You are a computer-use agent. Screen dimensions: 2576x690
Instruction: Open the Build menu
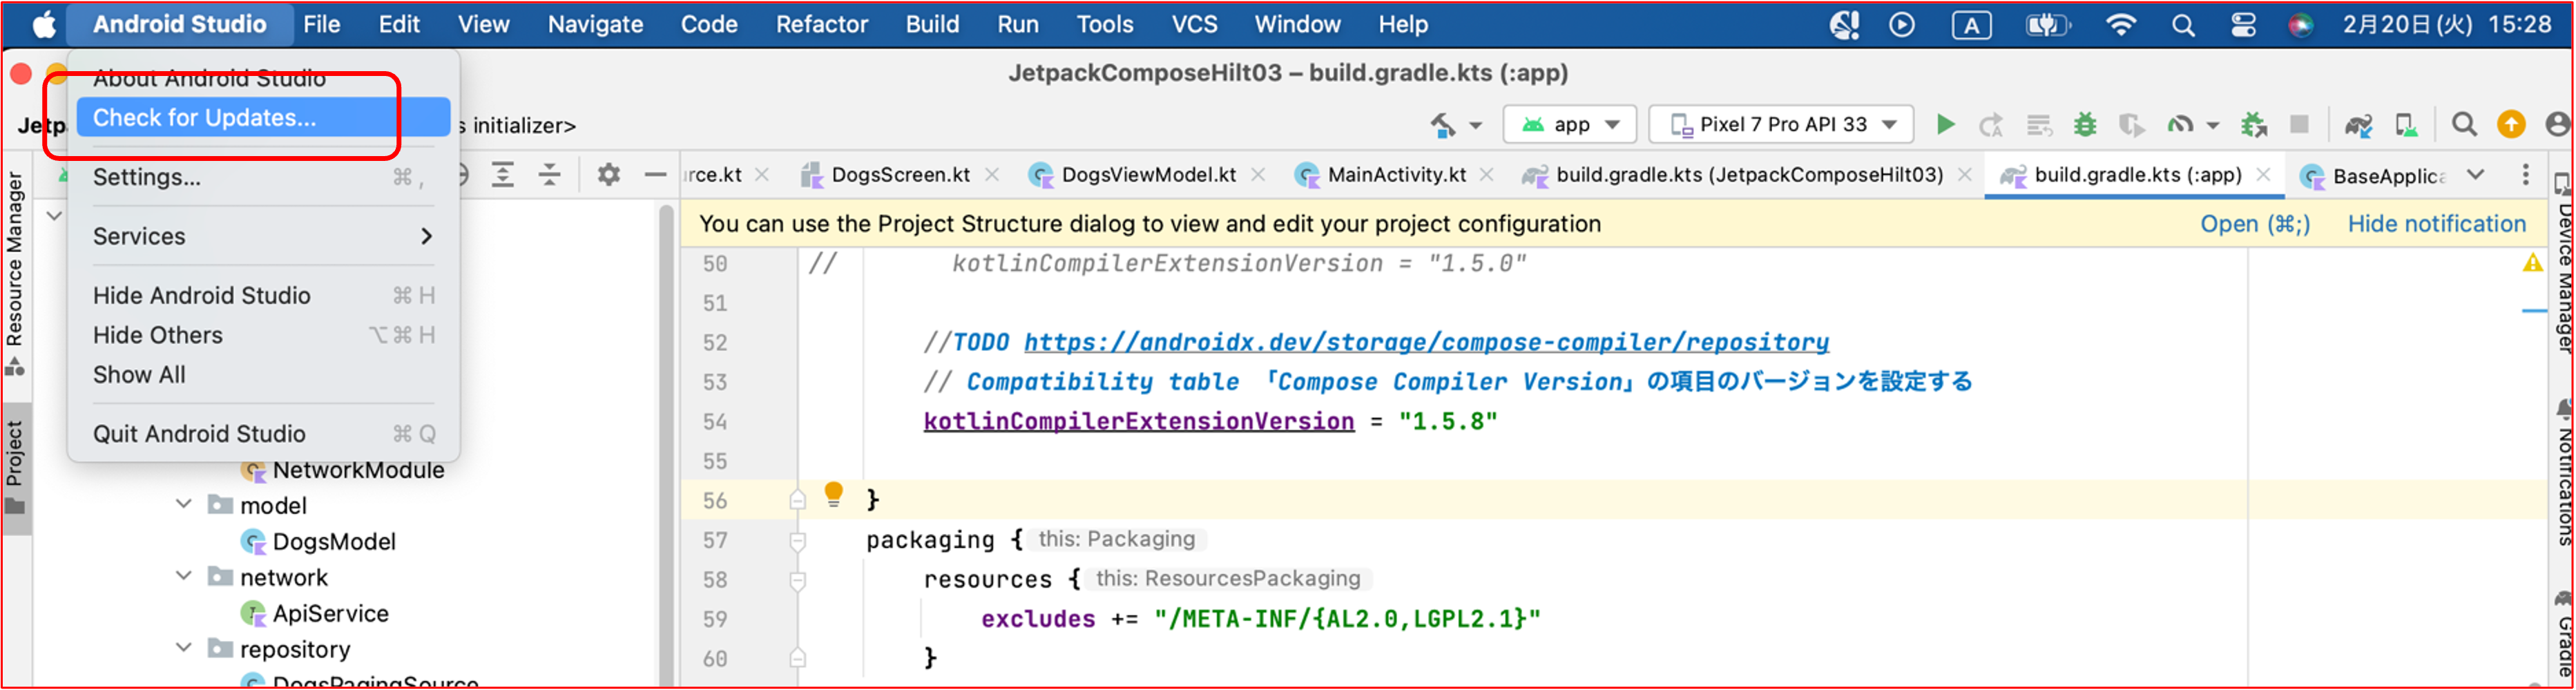932,25
